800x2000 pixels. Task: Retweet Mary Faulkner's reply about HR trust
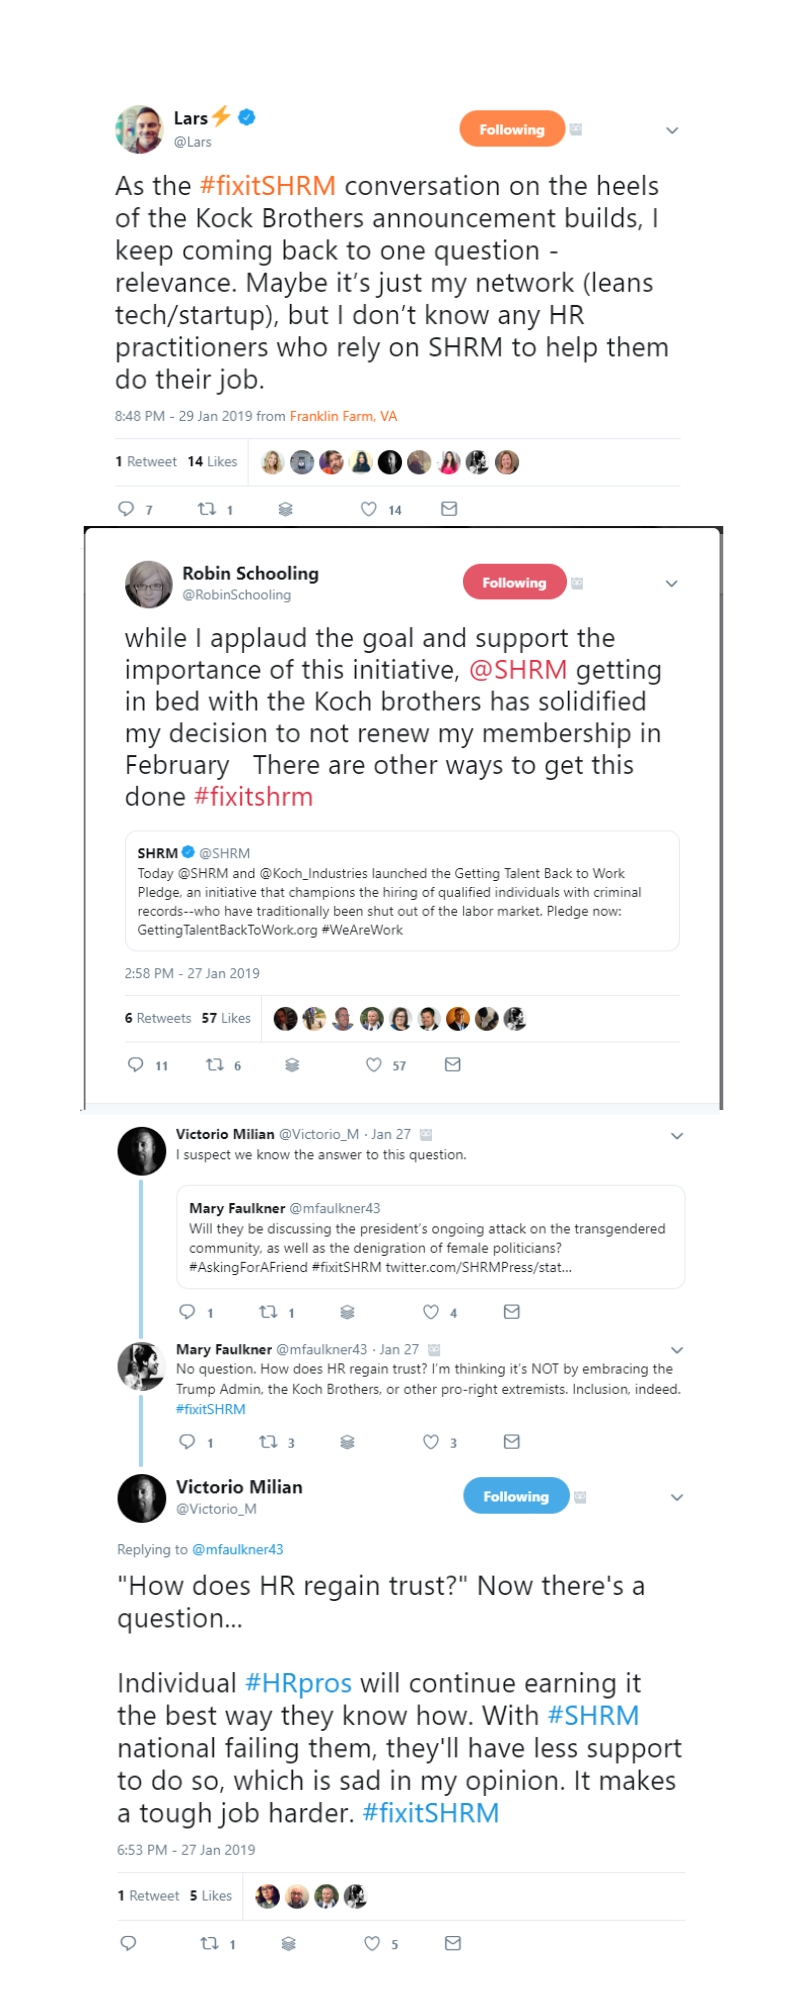(x=268, y=1442)
